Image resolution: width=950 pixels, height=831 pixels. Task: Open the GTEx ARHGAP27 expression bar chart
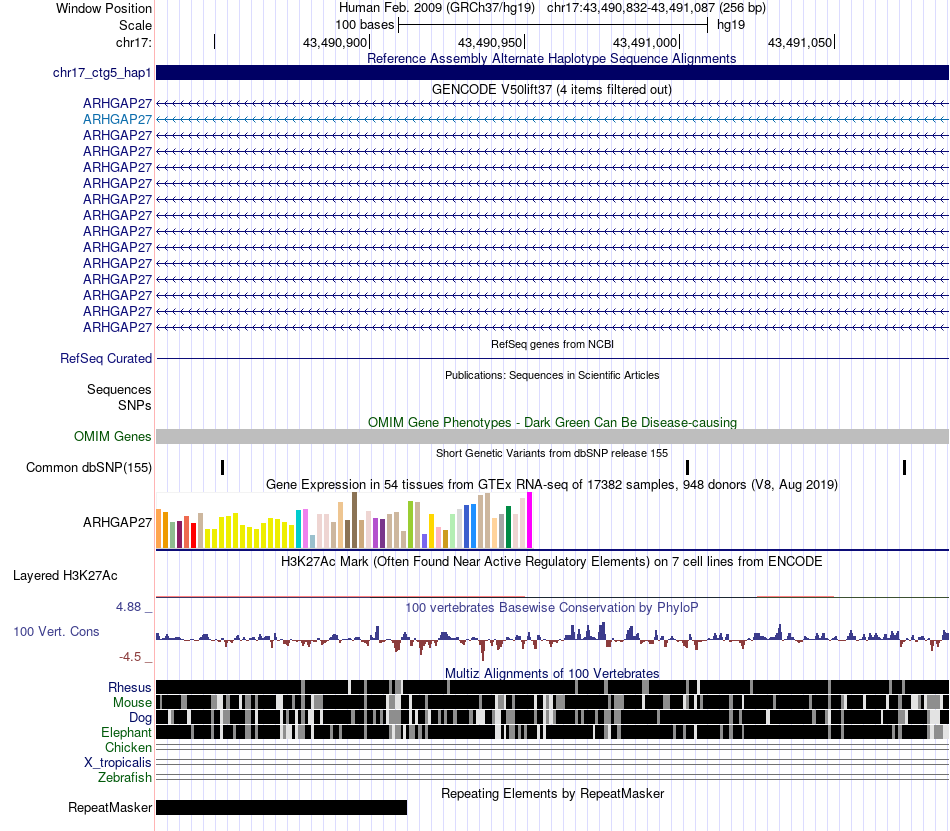point(344,520)
